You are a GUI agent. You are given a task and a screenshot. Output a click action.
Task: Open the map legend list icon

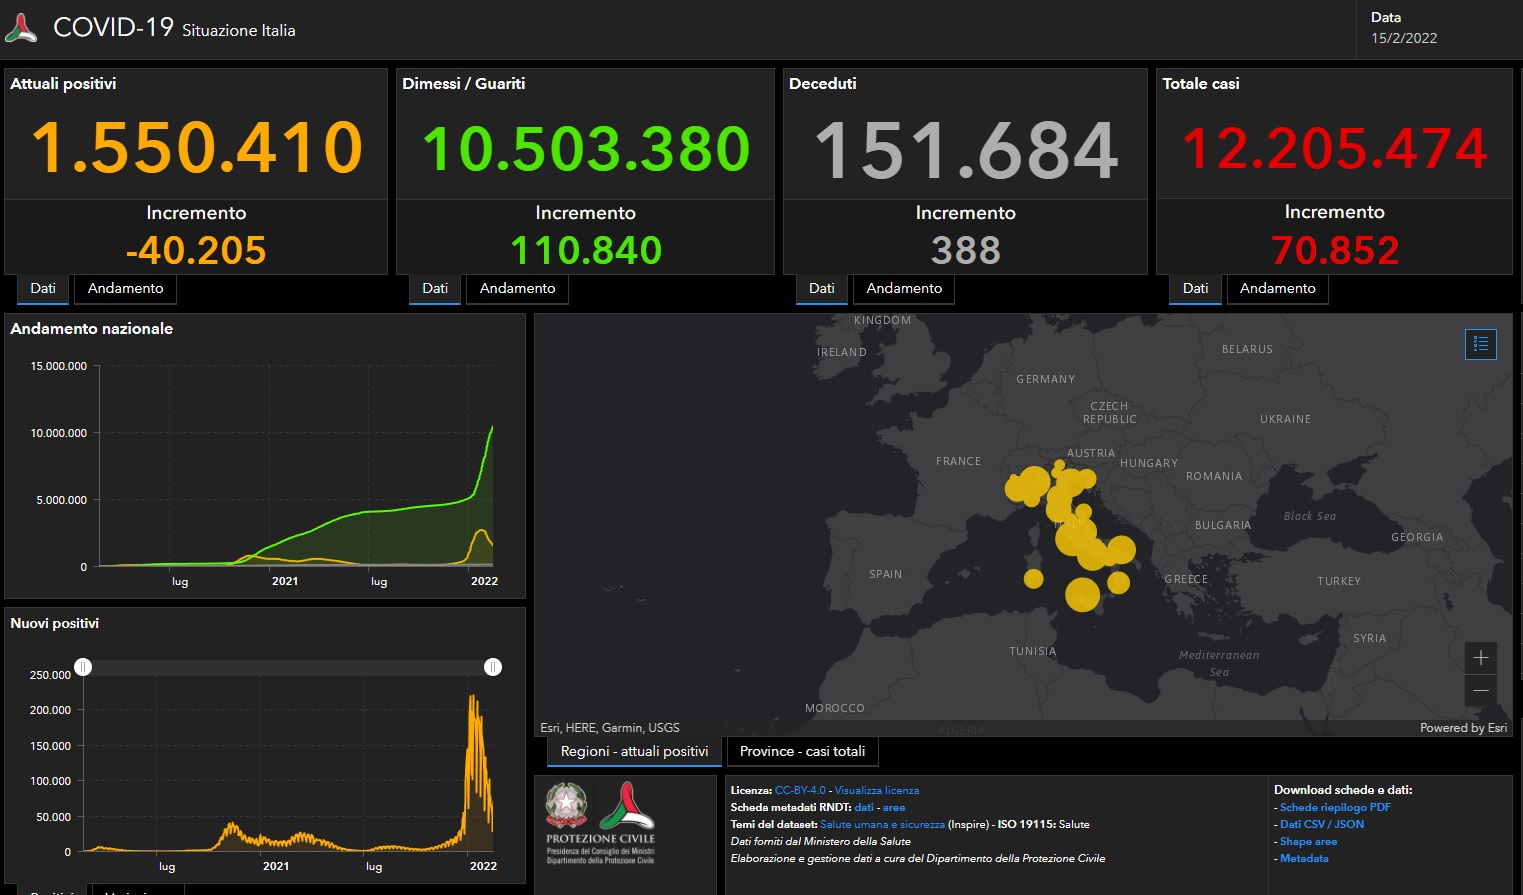pos(1480,344)
